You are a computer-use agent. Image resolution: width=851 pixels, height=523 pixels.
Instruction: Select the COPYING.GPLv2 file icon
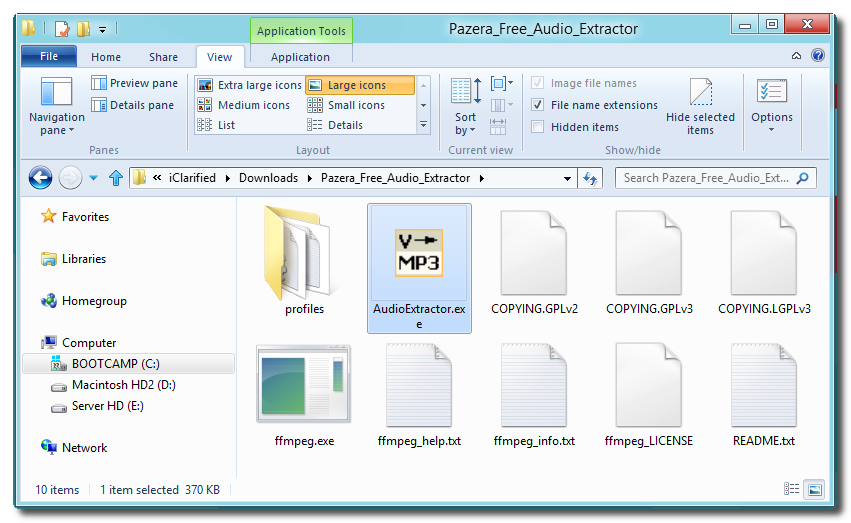[534, 253]
